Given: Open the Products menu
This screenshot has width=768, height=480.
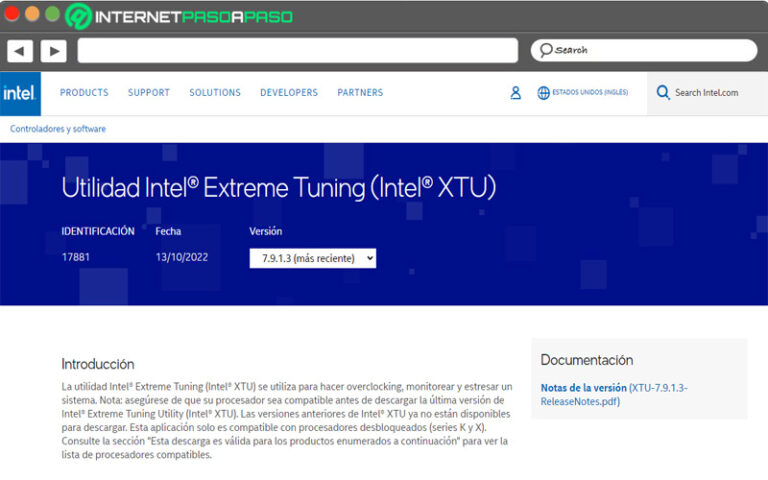Looking at the screenshot, I should point(84,93).
